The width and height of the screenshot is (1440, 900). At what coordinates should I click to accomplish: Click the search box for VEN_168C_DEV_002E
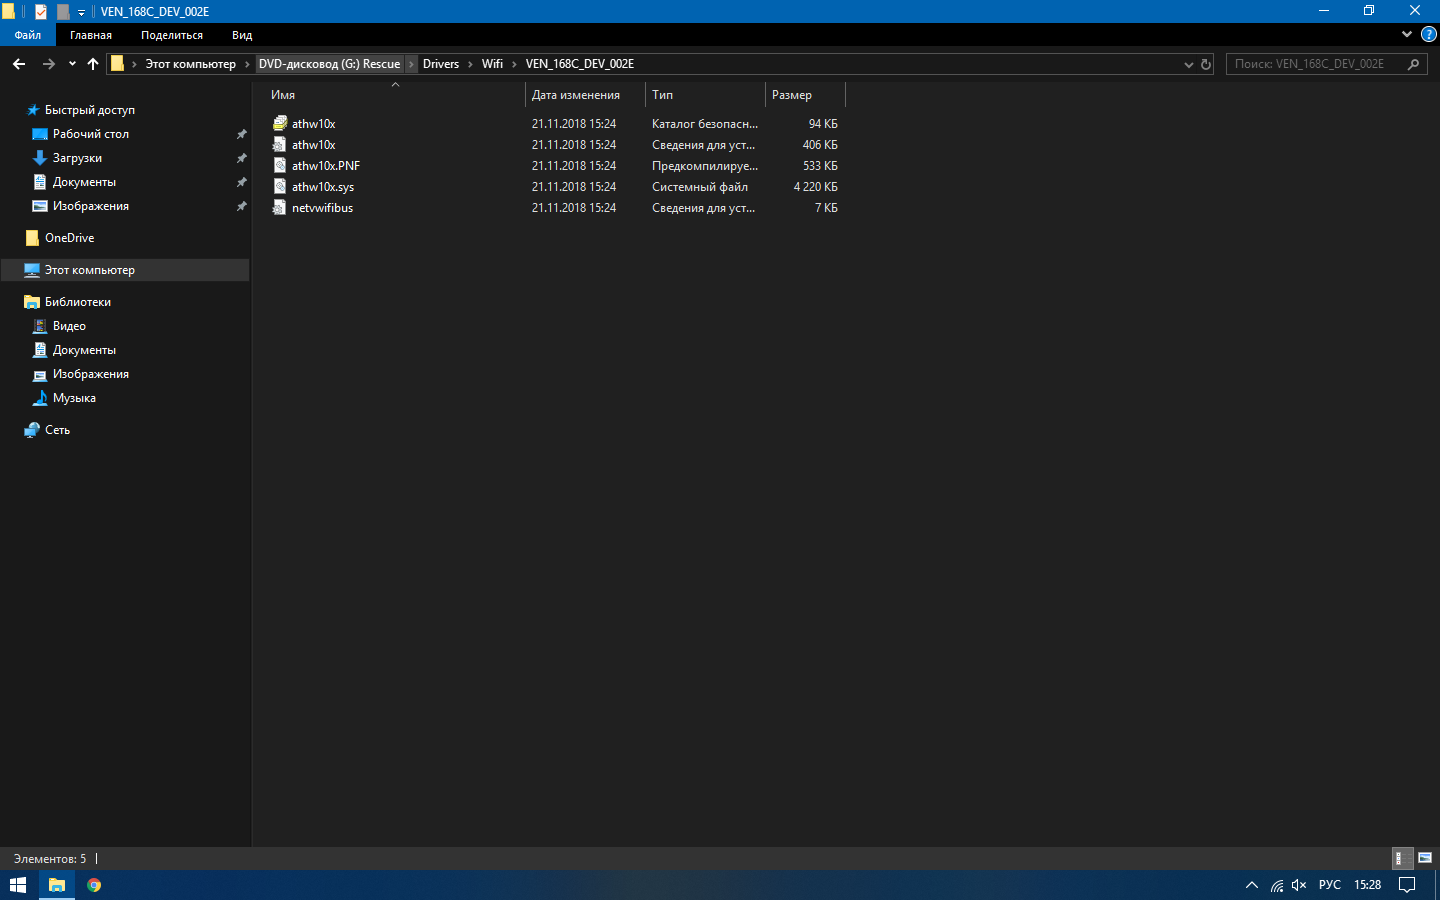pyautogui.click(x=1315, y=64)
